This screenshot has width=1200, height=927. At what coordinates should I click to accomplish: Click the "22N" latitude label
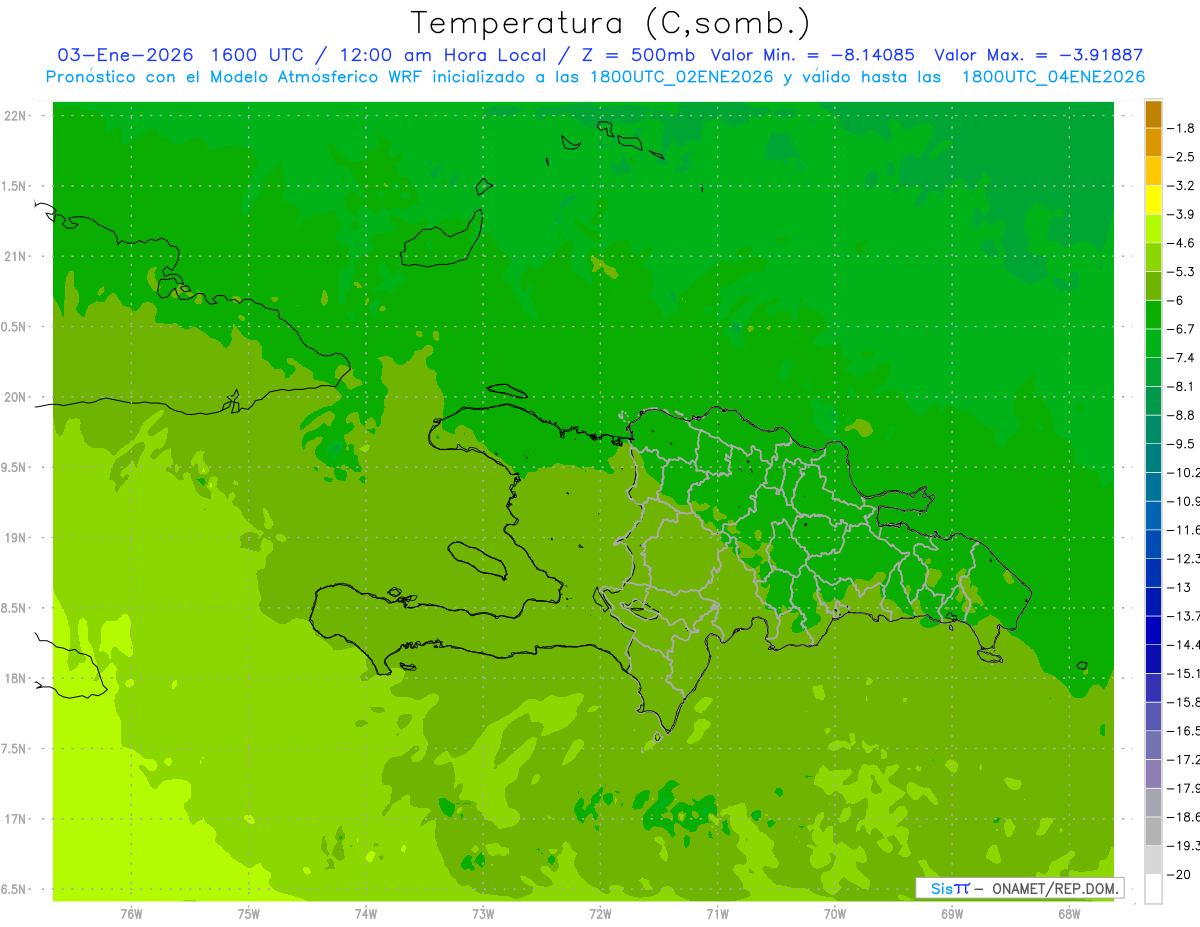pyautogui.click(x=16, y=116)
